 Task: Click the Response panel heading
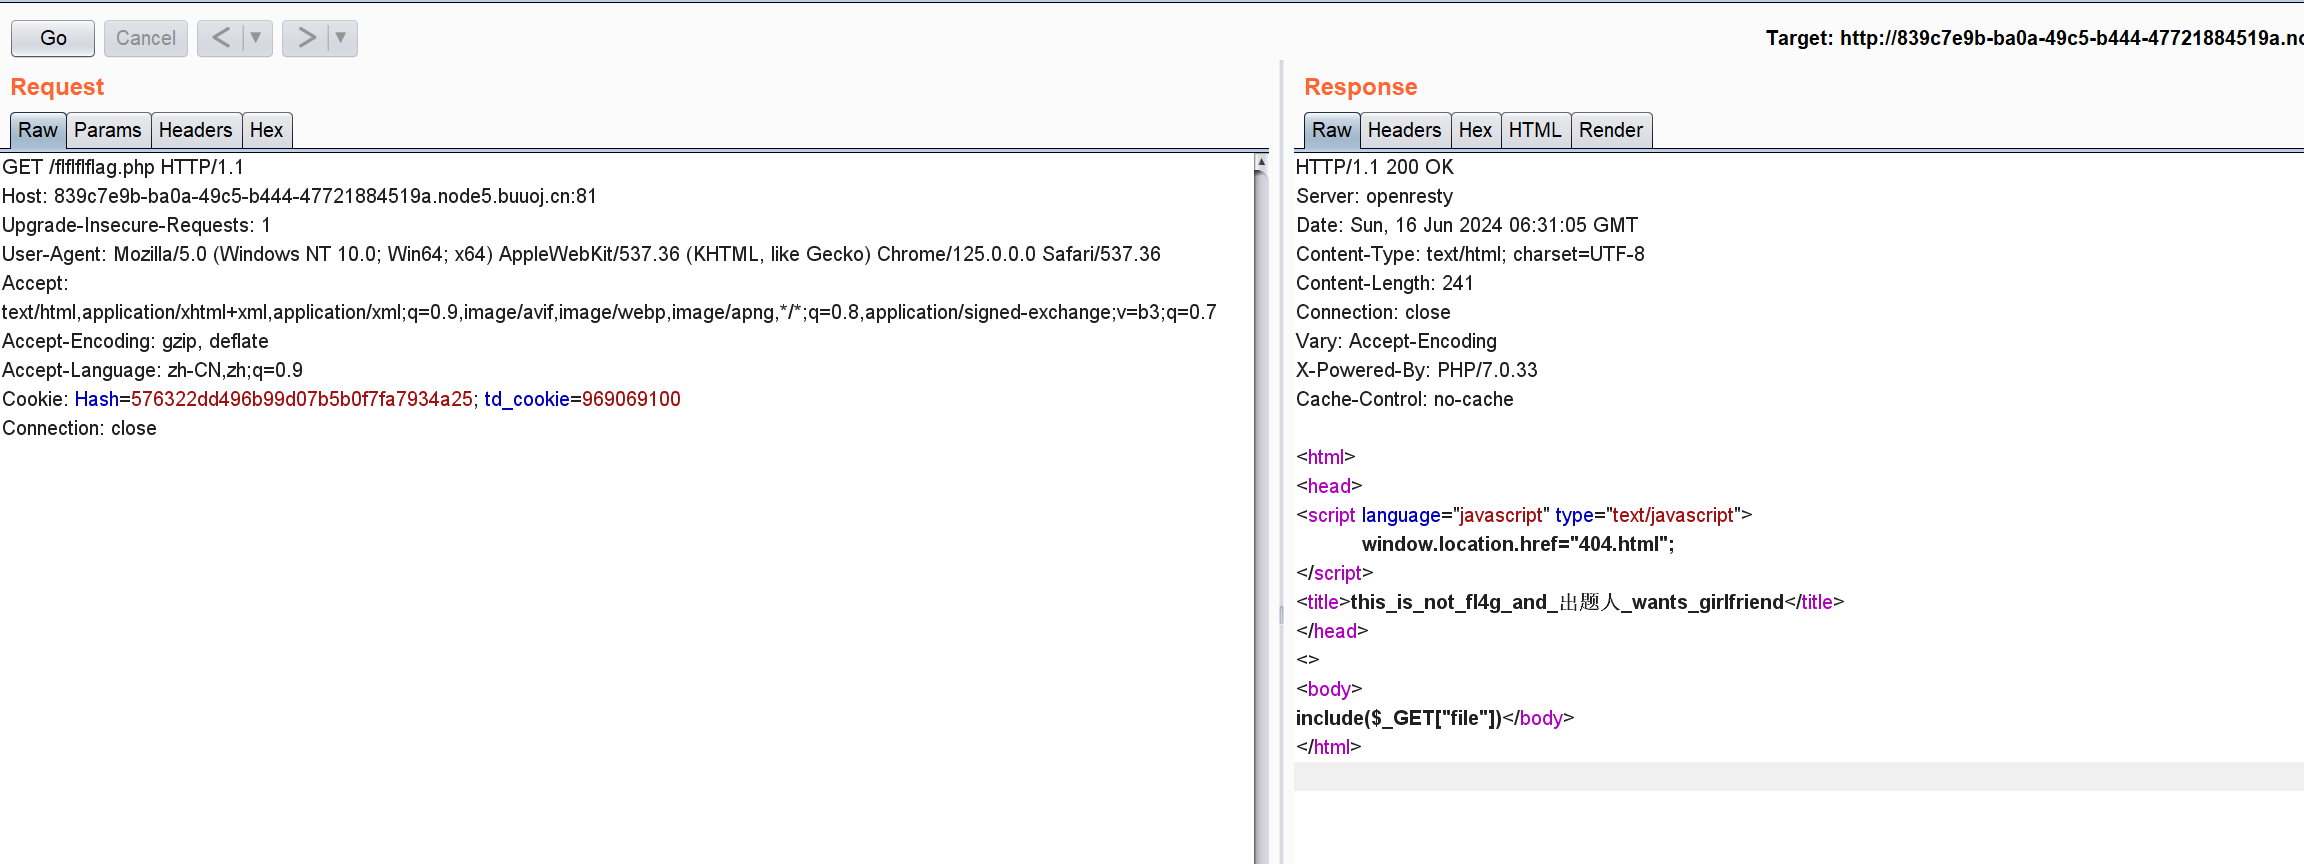tap(1361, 87)
